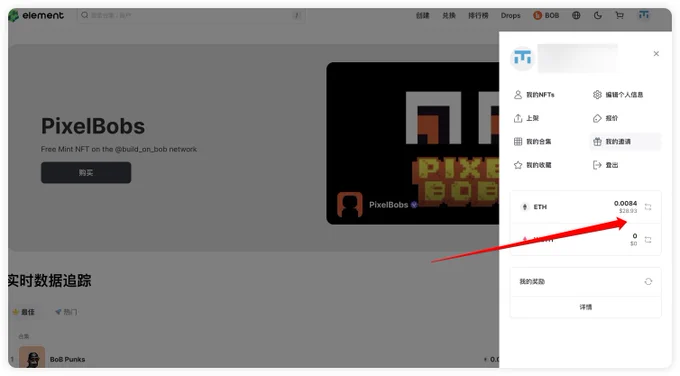Open 我的收藏 favorites entry
The width and height of the screenshot is (680, 376).
[533, 165]
